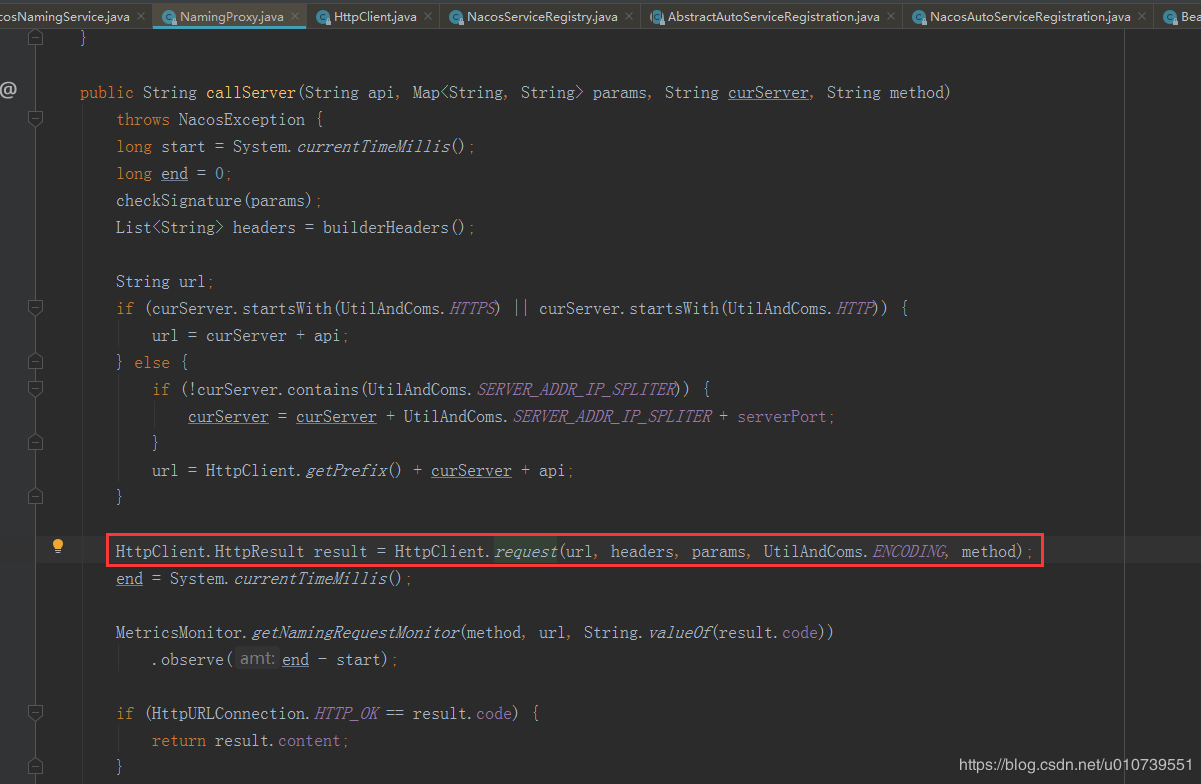Switch to the HttpClient.java tab
This screenshot has height=784, width=1201.
pos(375,17)
